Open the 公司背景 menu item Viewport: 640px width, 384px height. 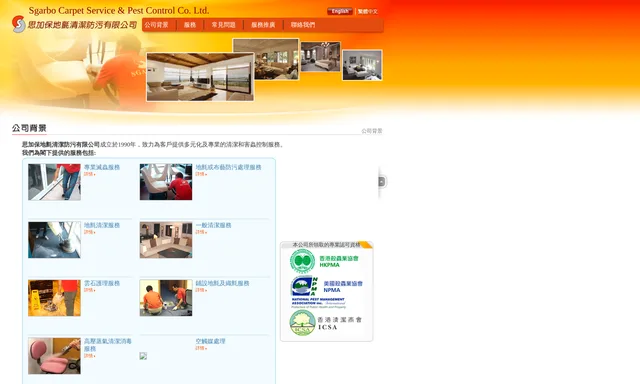tap(156, 25)
